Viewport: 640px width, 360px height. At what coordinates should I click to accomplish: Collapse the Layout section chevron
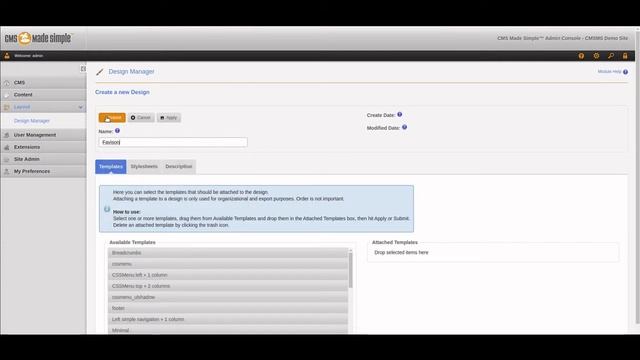[80, 107]
